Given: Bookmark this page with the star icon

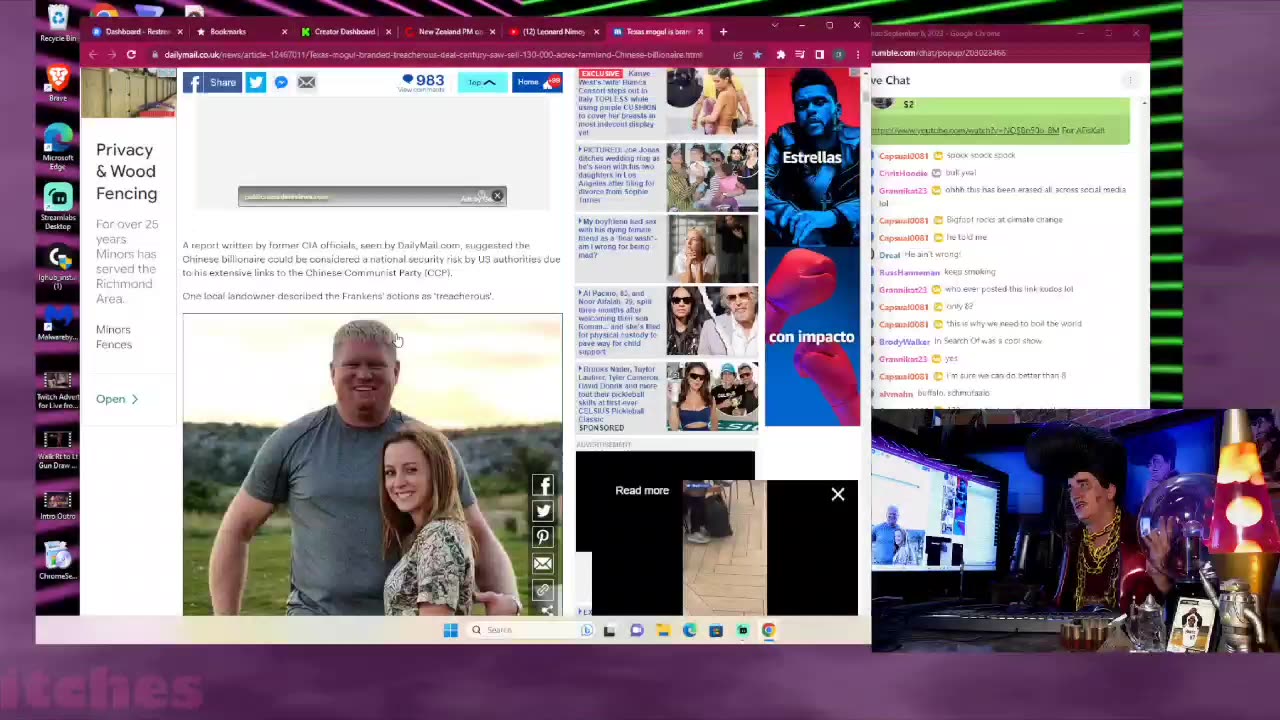Looking at the screenshot, I should coord(757,54).
